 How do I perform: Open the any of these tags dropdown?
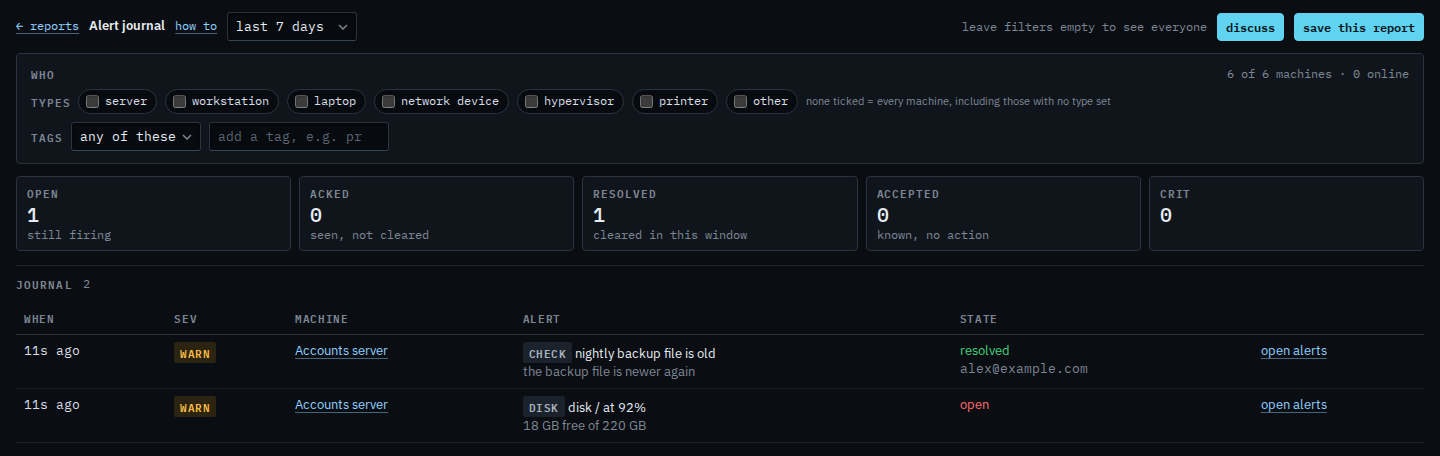point(136,137)
